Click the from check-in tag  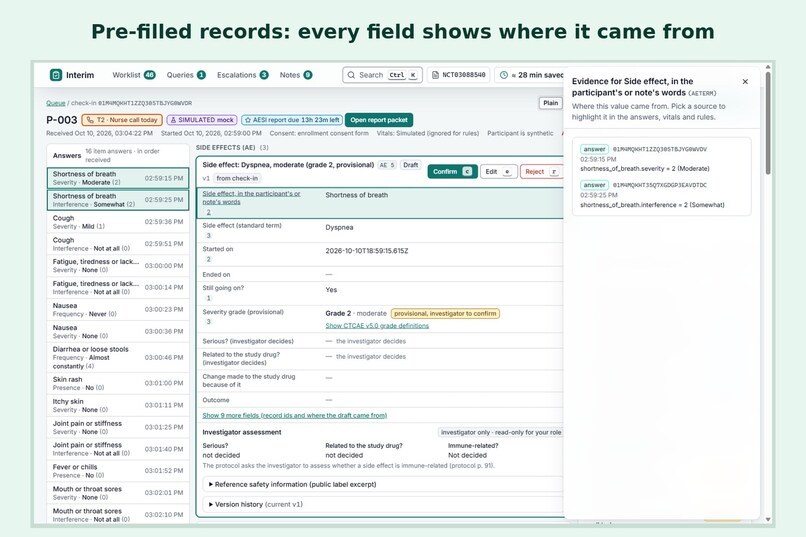pos(237,178)
